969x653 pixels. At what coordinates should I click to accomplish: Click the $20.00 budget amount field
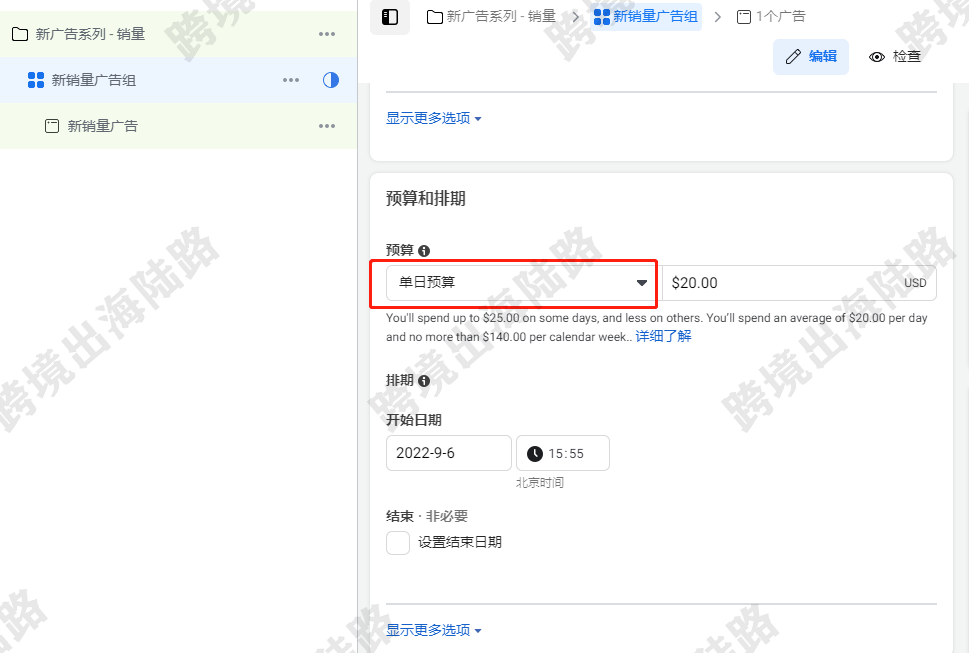[799, 283]
